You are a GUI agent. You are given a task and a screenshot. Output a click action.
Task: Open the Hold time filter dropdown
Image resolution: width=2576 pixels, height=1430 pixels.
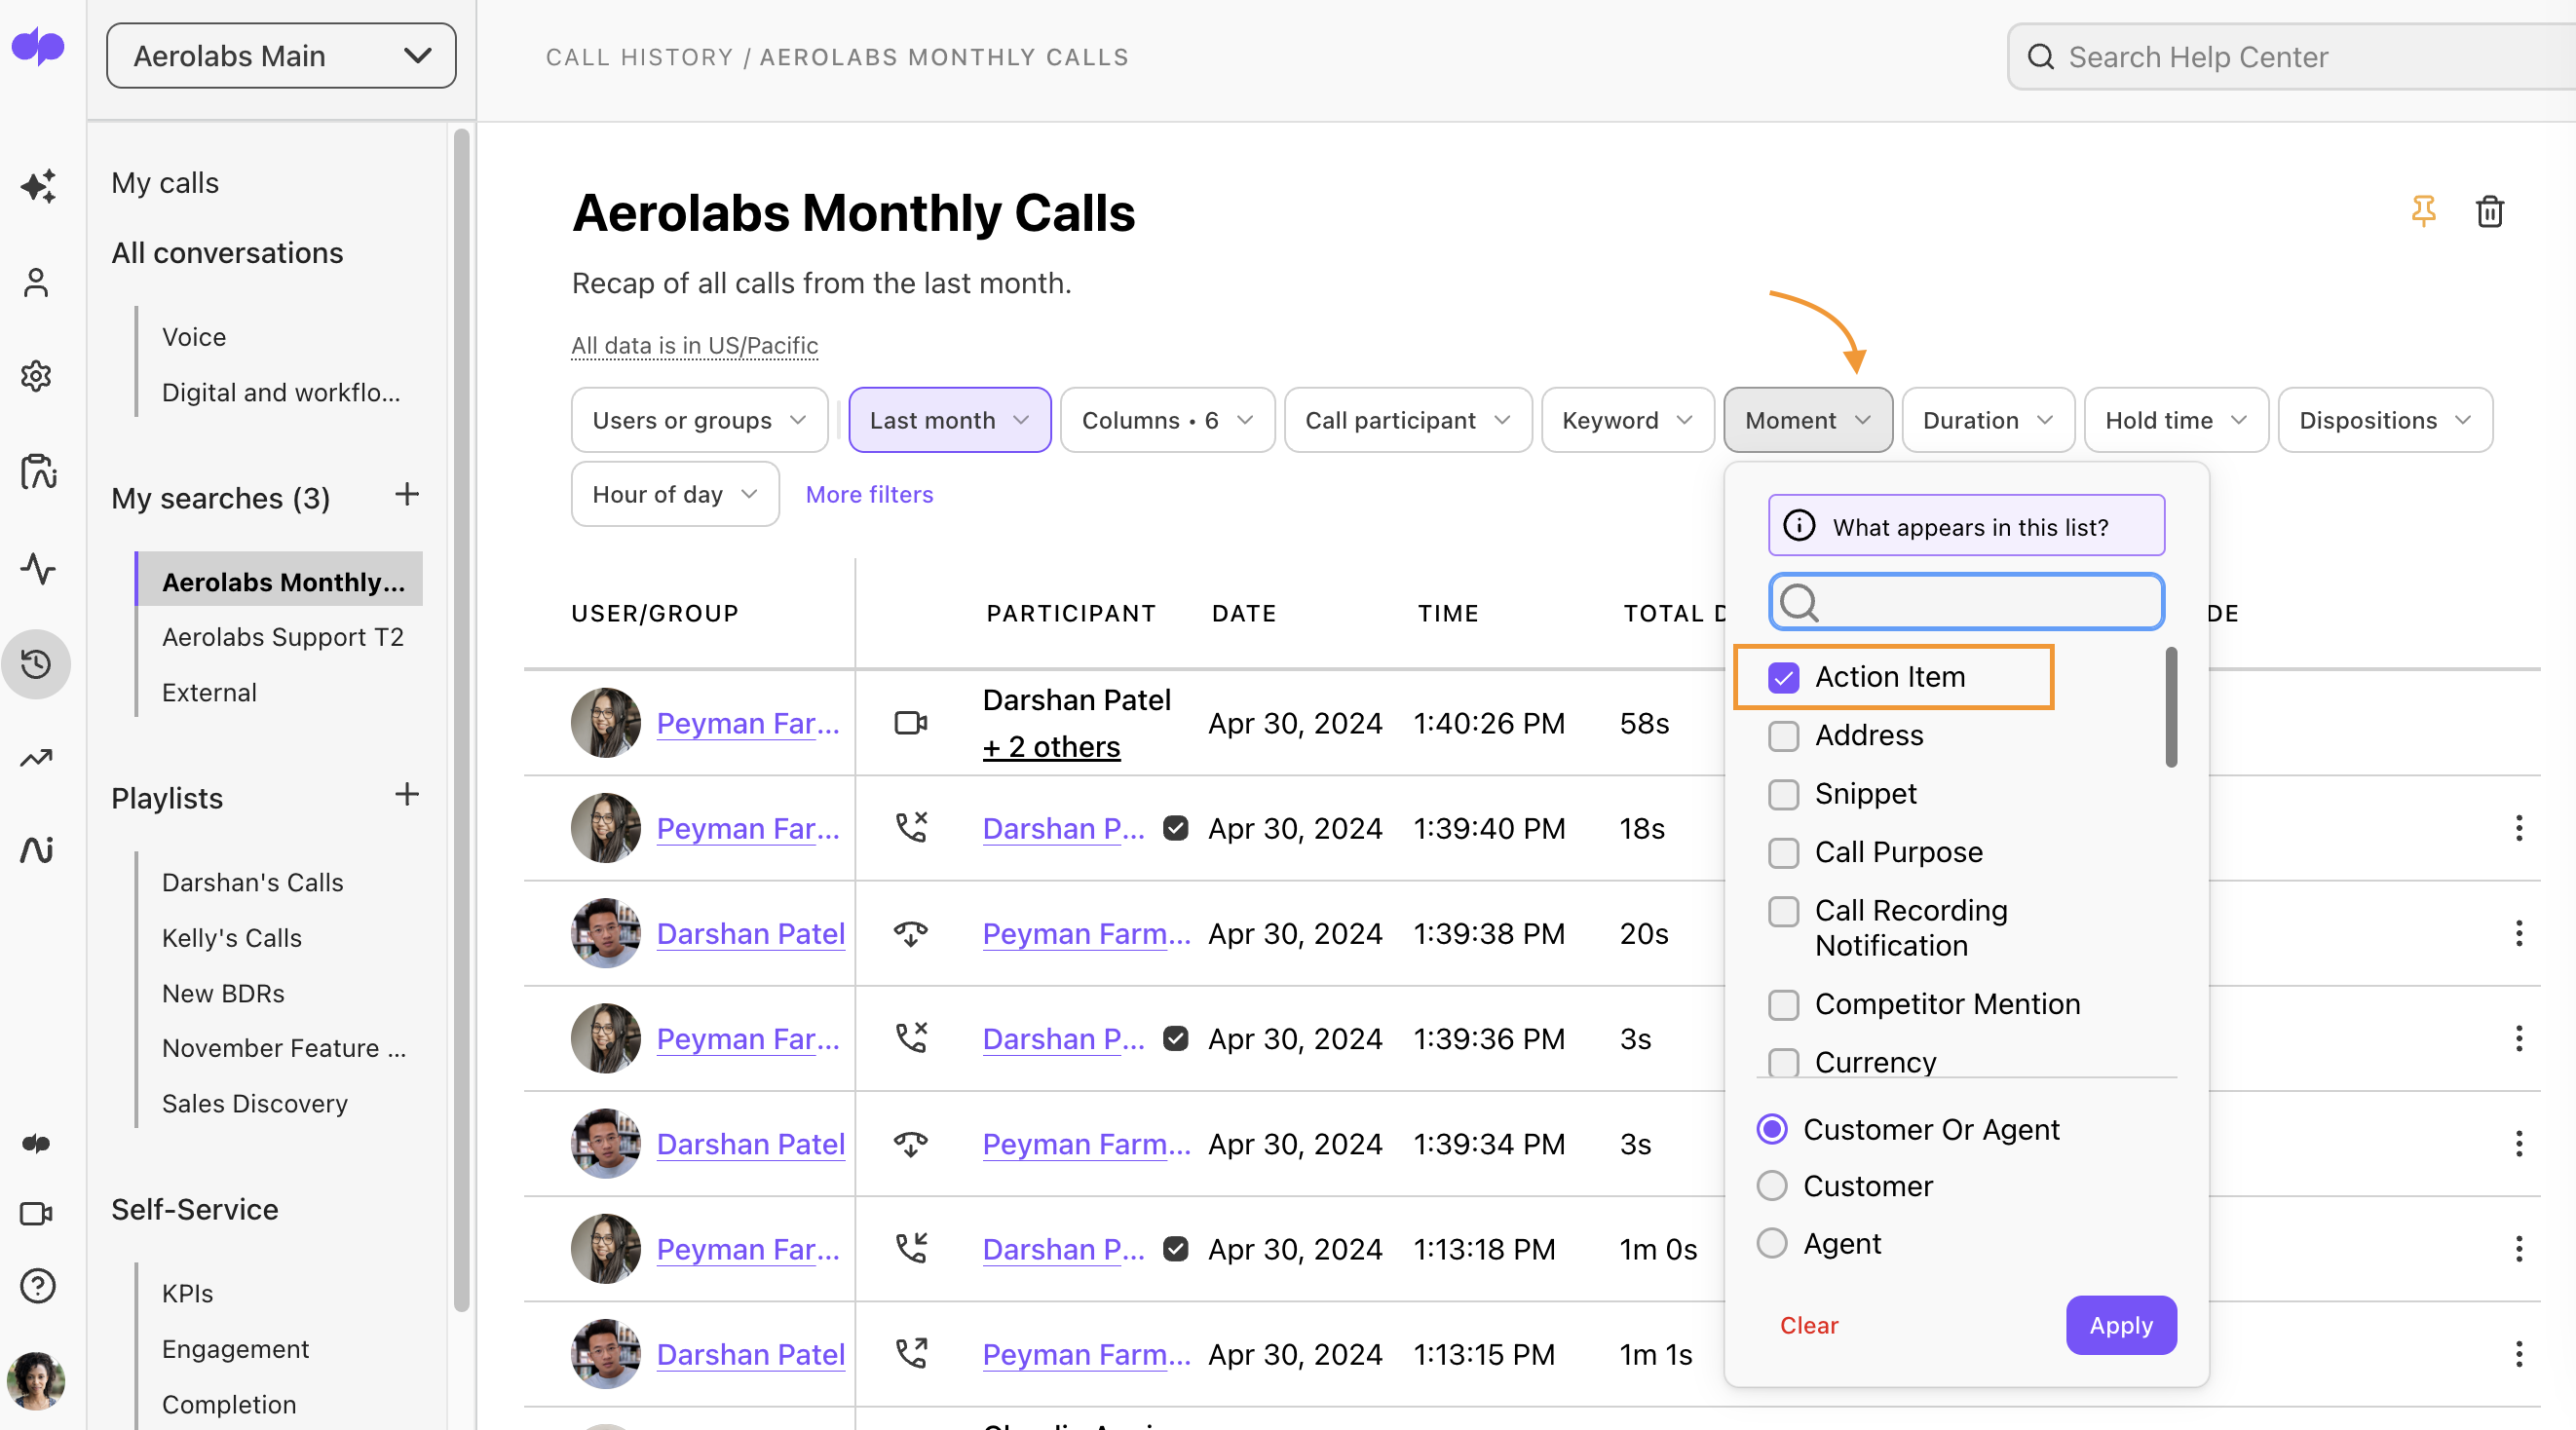coord(2175,420)
